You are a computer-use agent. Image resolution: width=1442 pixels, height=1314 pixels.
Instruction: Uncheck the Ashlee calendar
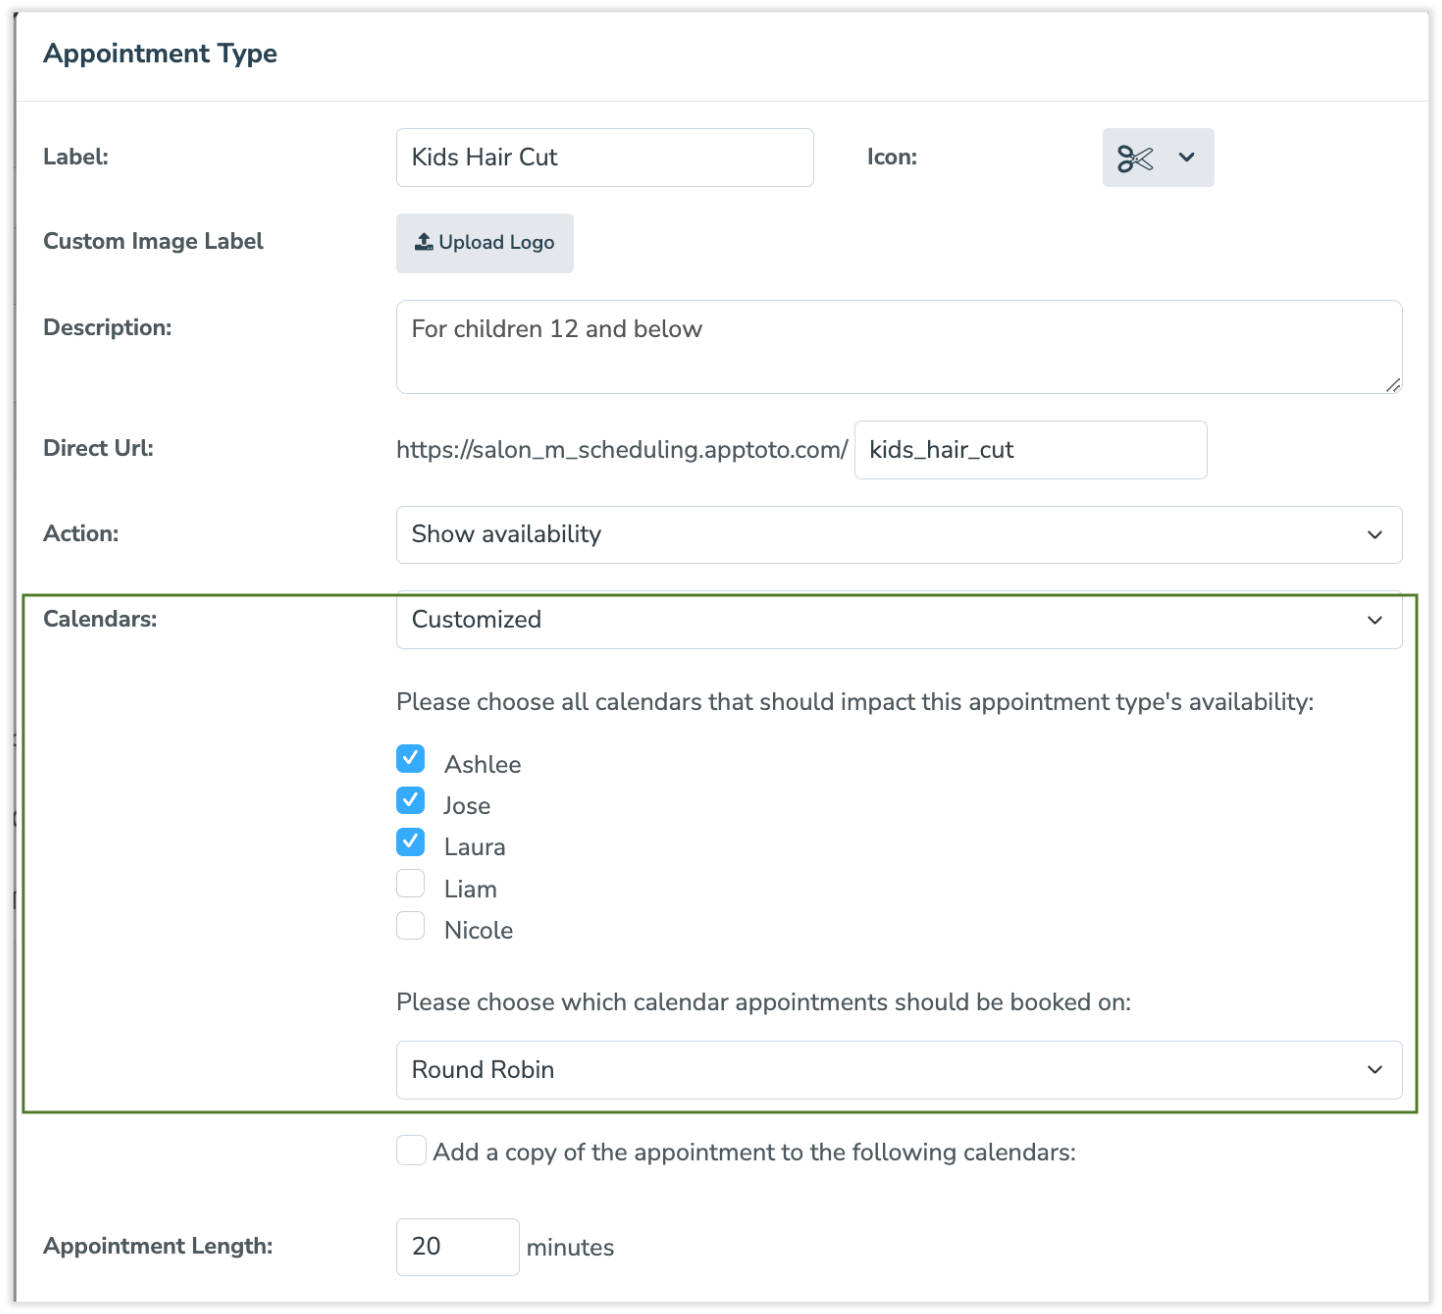[x=410, y=759]
